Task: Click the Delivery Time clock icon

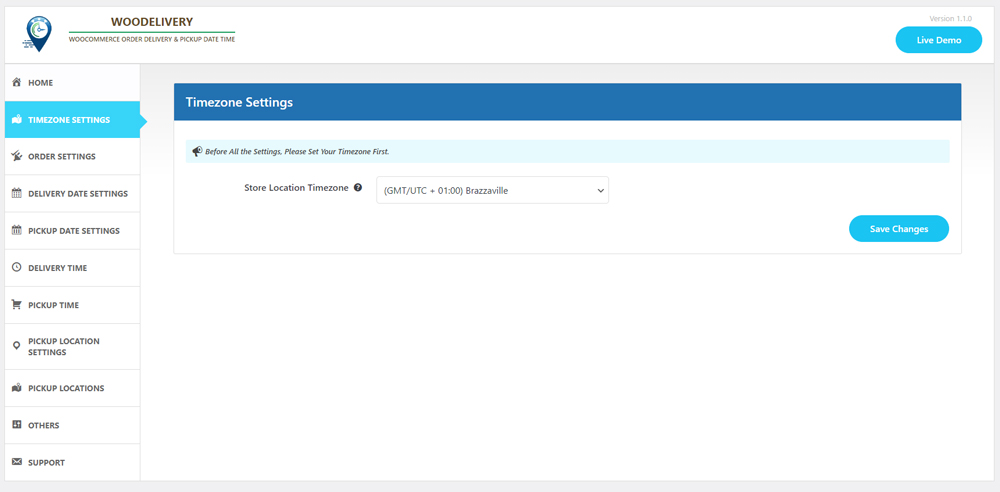Action: coord(17,268)
